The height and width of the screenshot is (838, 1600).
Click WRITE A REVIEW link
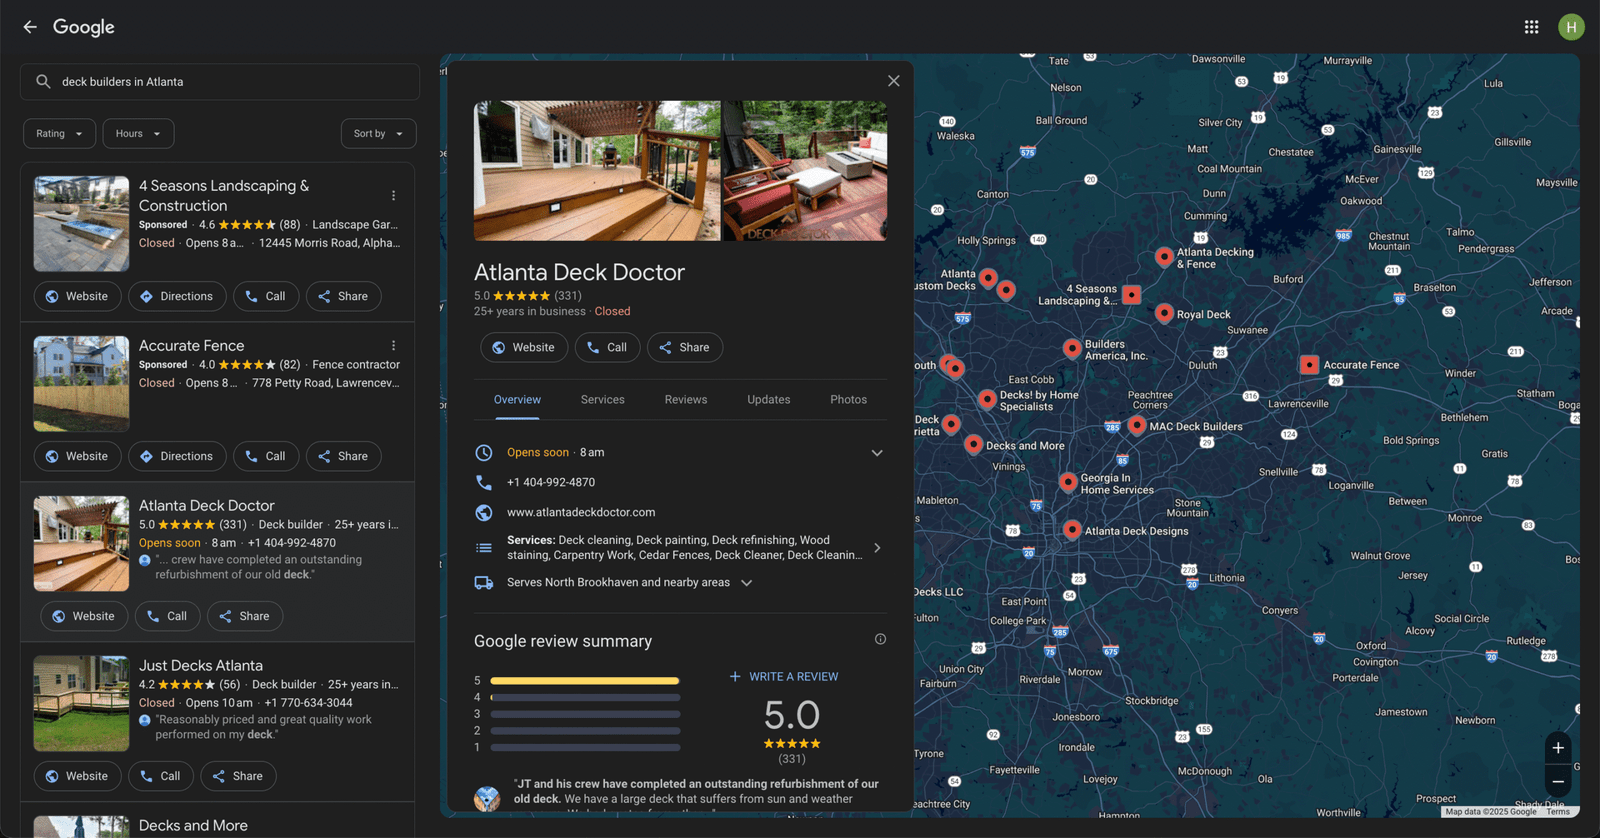tap(784, 677)
